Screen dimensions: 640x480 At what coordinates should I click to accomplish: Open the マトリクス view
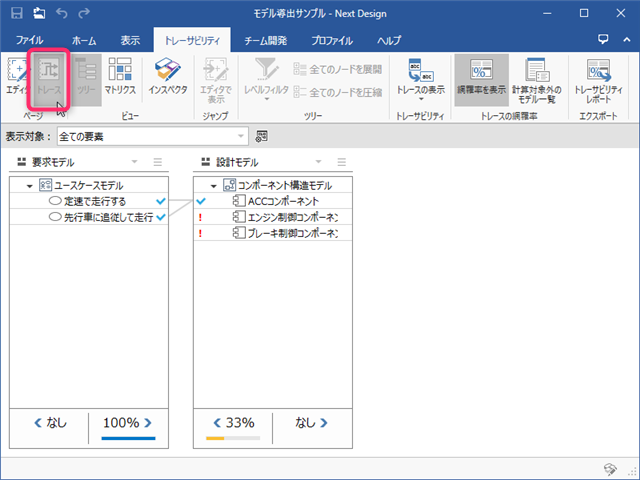click(120, 76)
